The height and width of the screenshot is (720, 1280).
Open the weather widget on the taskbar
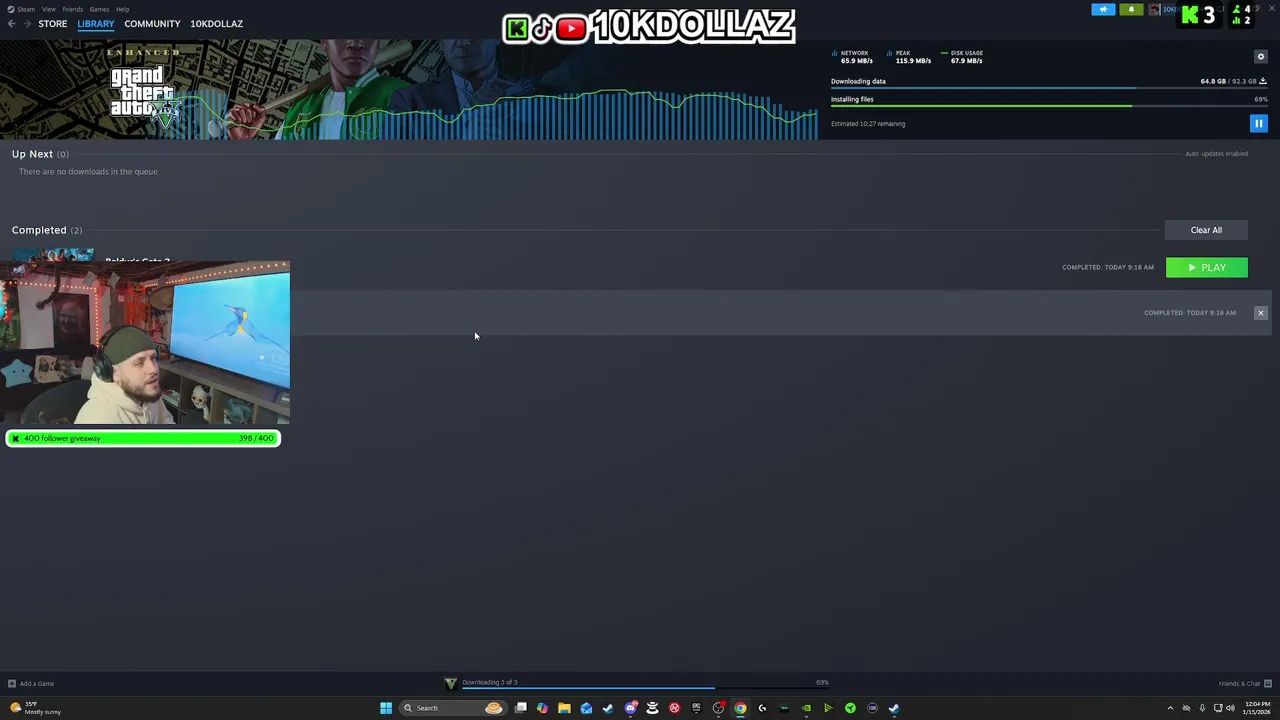click(36, 708)
